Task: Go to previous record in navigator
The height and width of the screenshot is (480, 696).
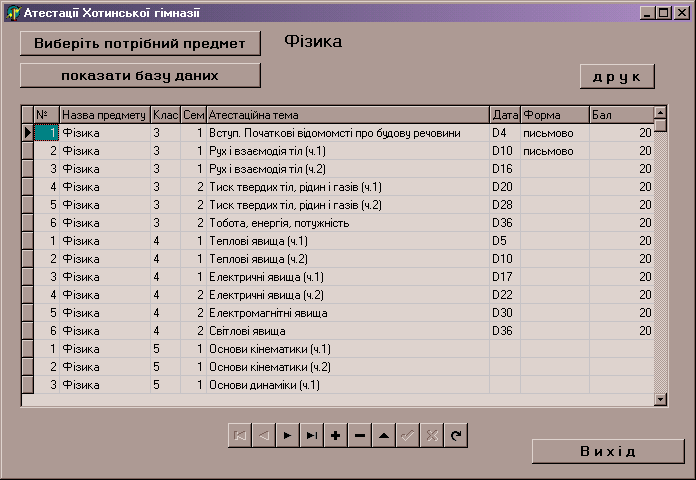Action: click(264, 436)
